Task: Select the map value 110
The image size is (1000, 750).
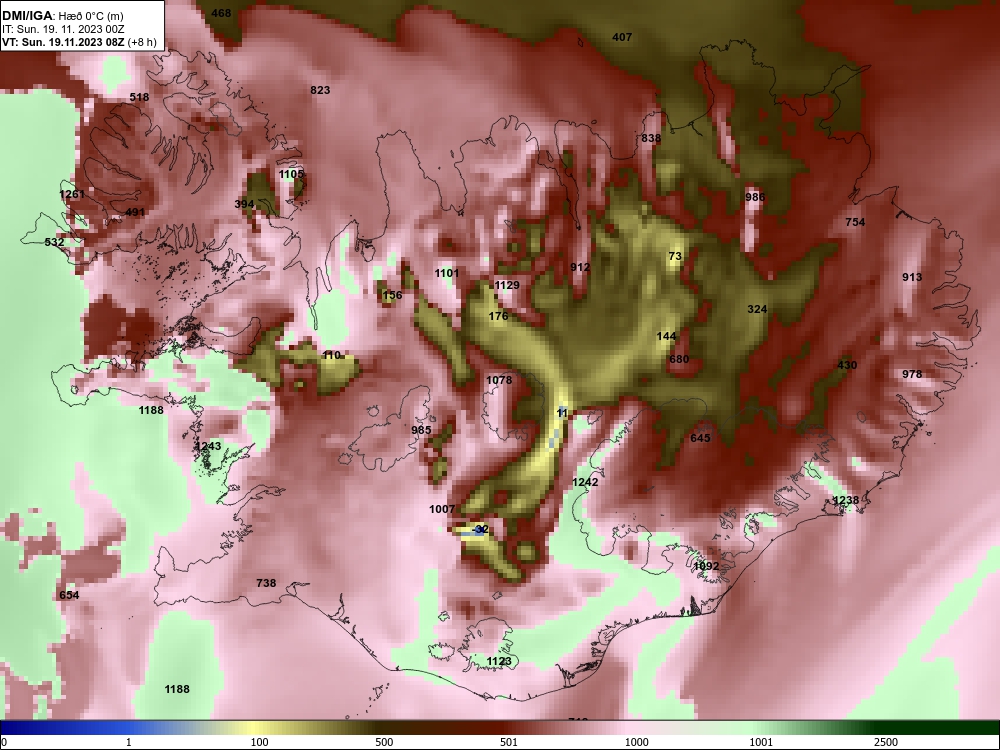Action: click(332, 355)
